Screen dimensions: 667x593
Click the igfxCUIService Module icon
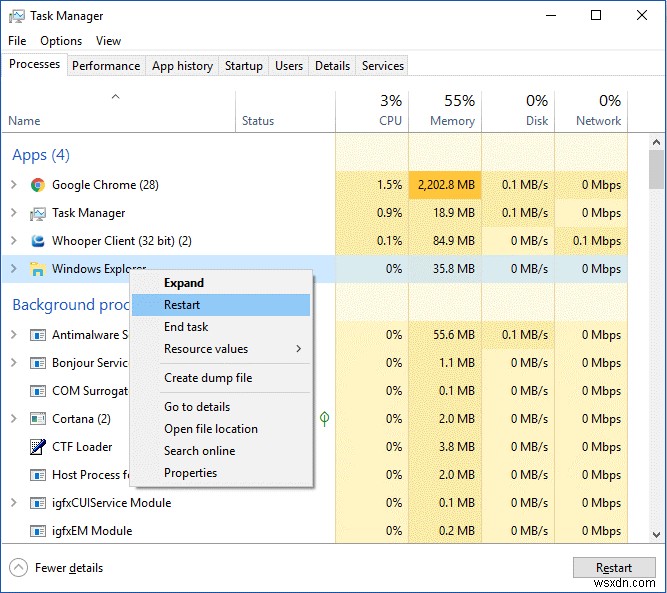point(38,503)
